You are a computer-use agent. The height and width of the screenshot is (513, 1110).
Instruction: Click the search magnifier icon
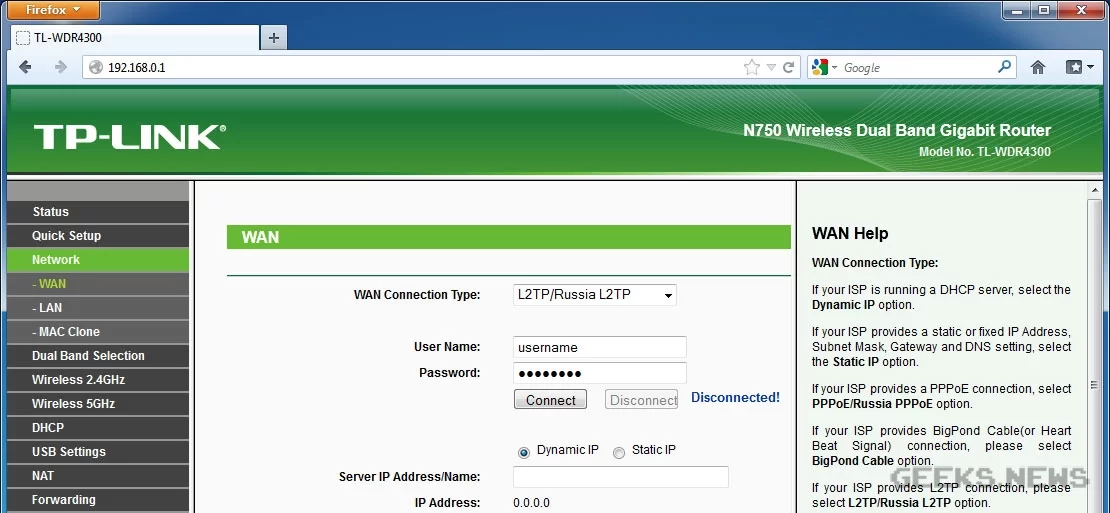(x=1005, y=67)
